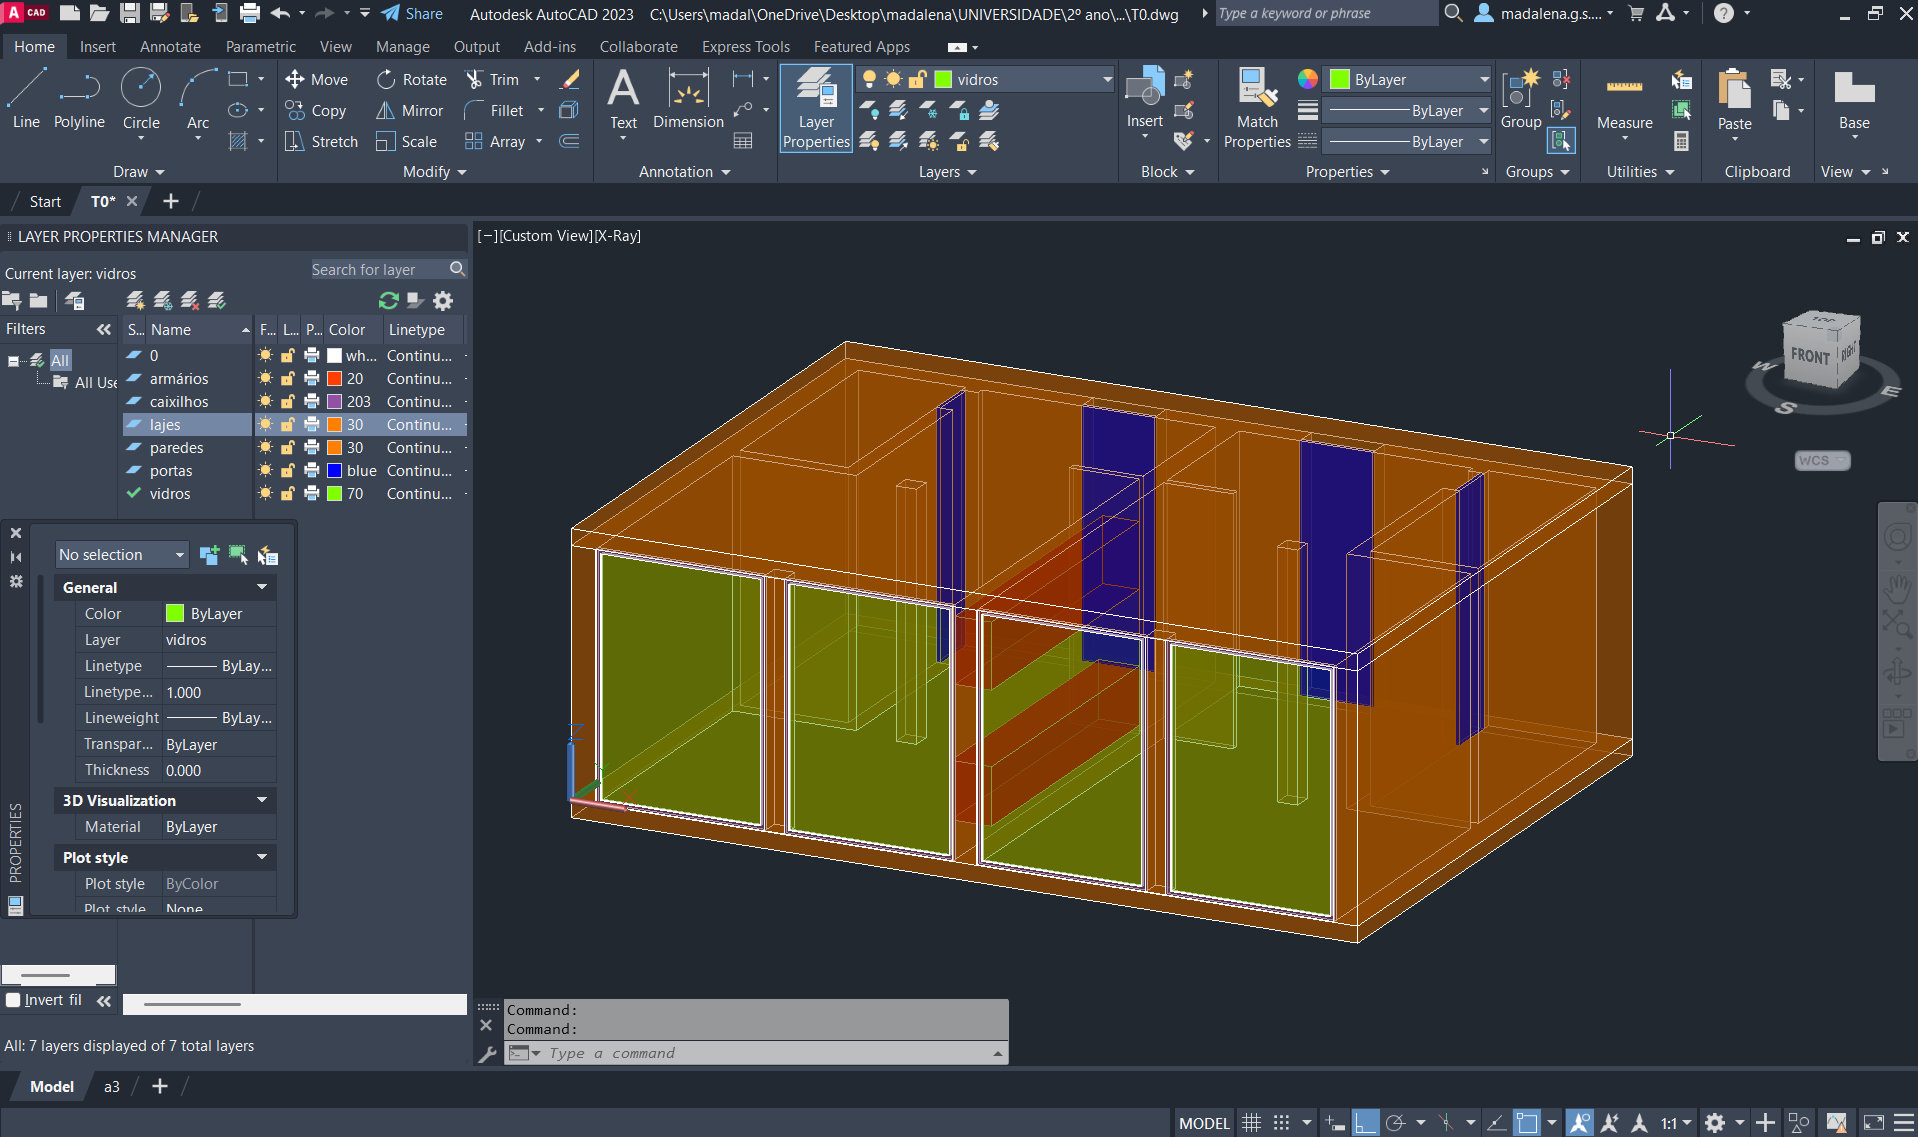Screen dimensions: 1918x1137
Task: Click the Share button
Action: (412, 14)
